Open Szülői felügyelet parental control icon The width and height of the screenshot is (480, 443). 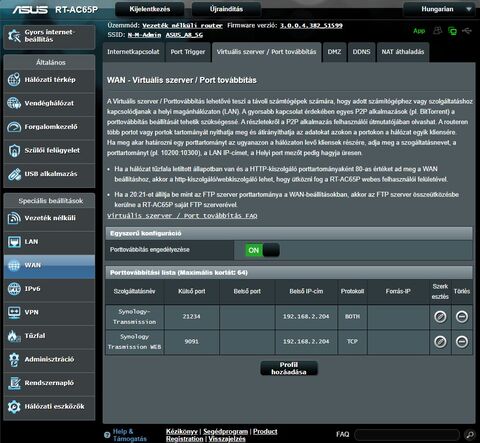click(14, 150)
